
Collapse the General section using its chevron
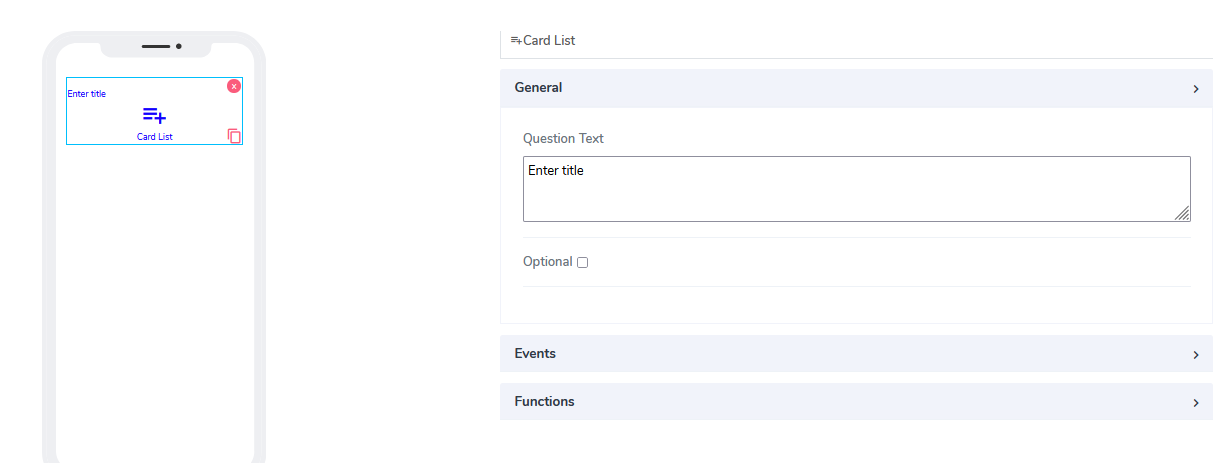pyautogui.click(x=1195, y=89)
